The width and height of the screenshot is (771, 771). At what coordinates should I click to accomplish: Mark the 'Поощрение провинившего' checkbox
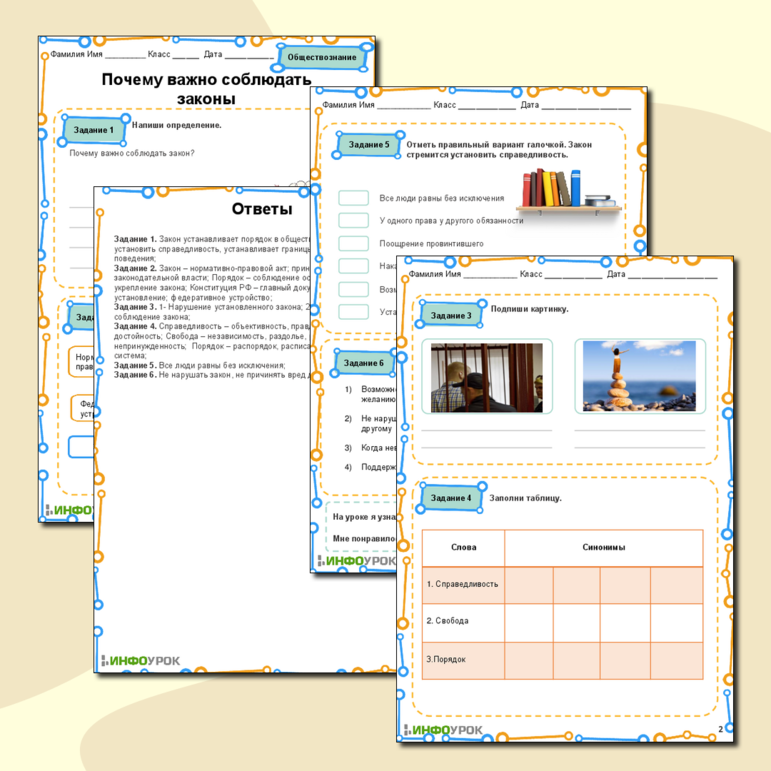click(354, 244)
